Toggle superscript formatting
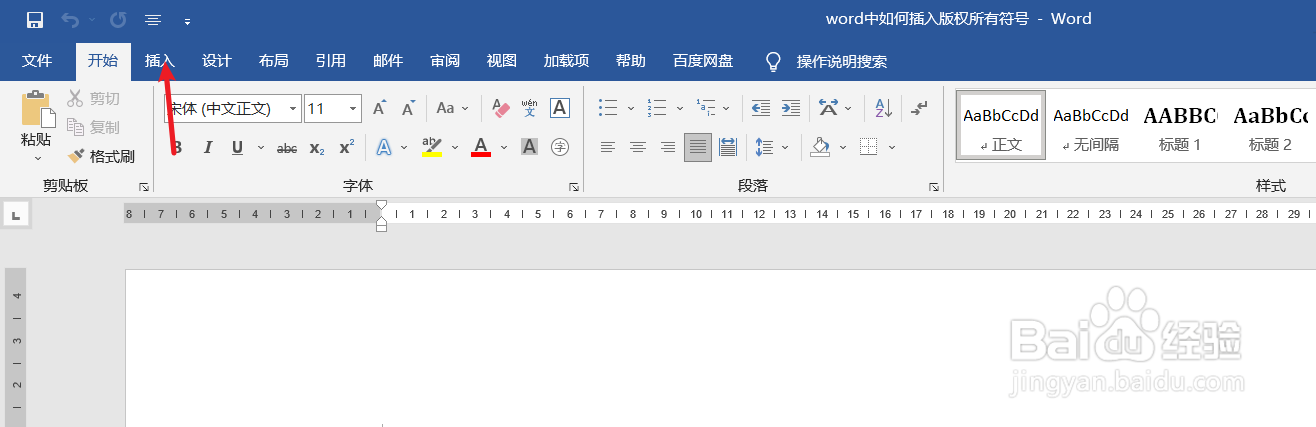 tap(346, 148)
